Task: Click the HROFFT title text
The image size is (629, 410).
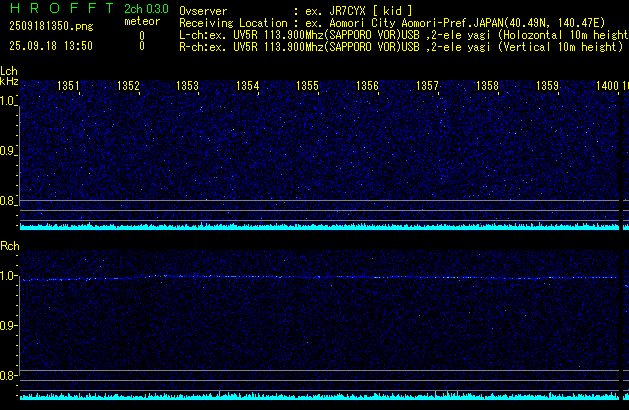Action: [x=60, y=9]
